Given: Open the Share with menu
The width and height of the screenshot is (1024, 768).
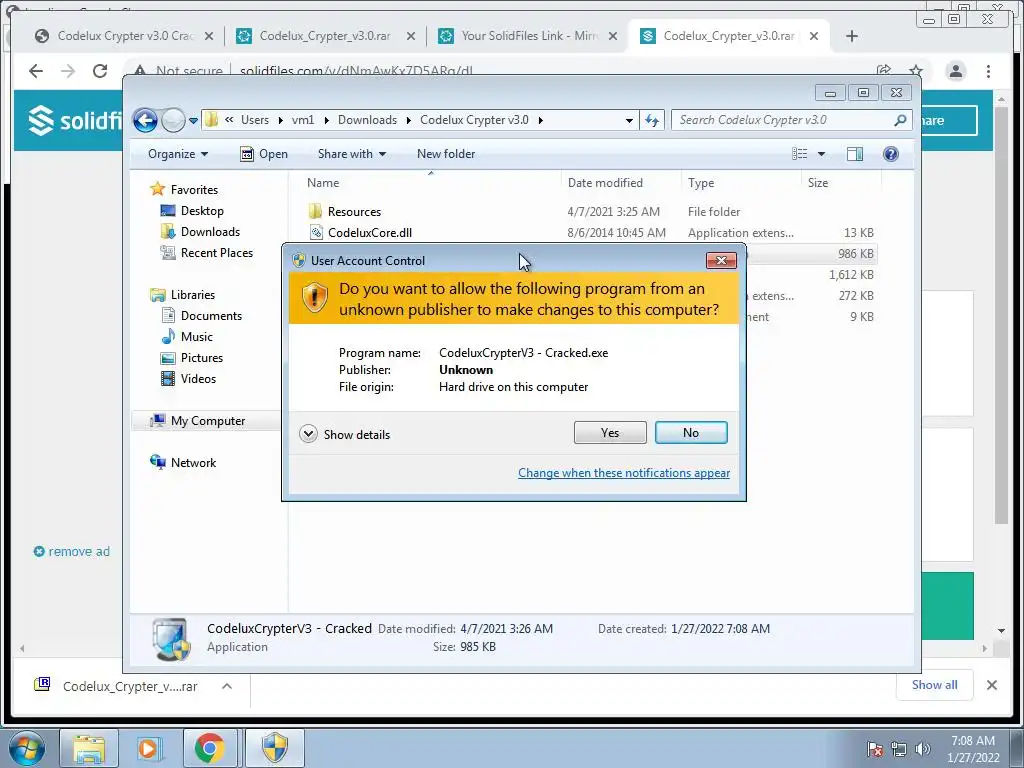Looking at the screenshot, I should point(351,154).
